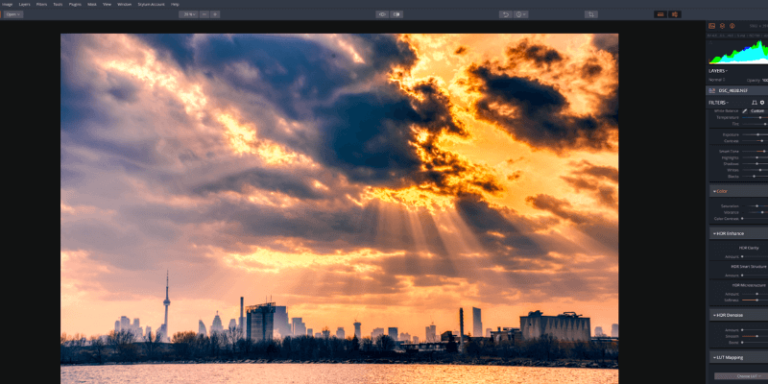Open the Mask menu
Viewport: 768px width, 384px height.
tap(92, 4)
